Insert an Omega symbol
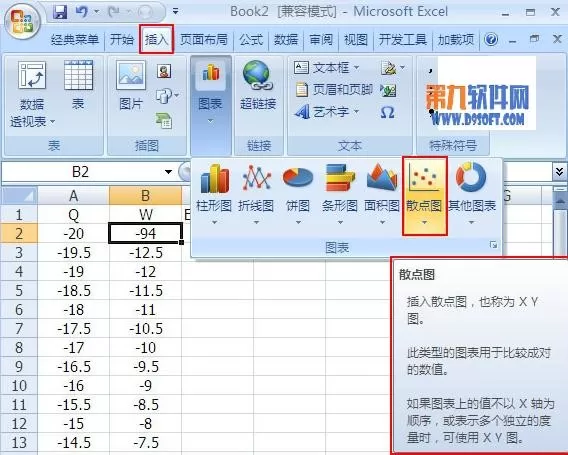This screenshot has height=455, width=568. pos(388,112)
